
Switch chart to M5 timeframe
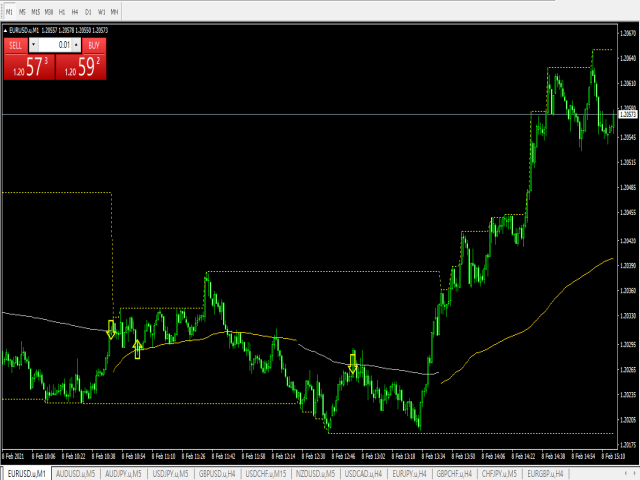pos(22,12)
